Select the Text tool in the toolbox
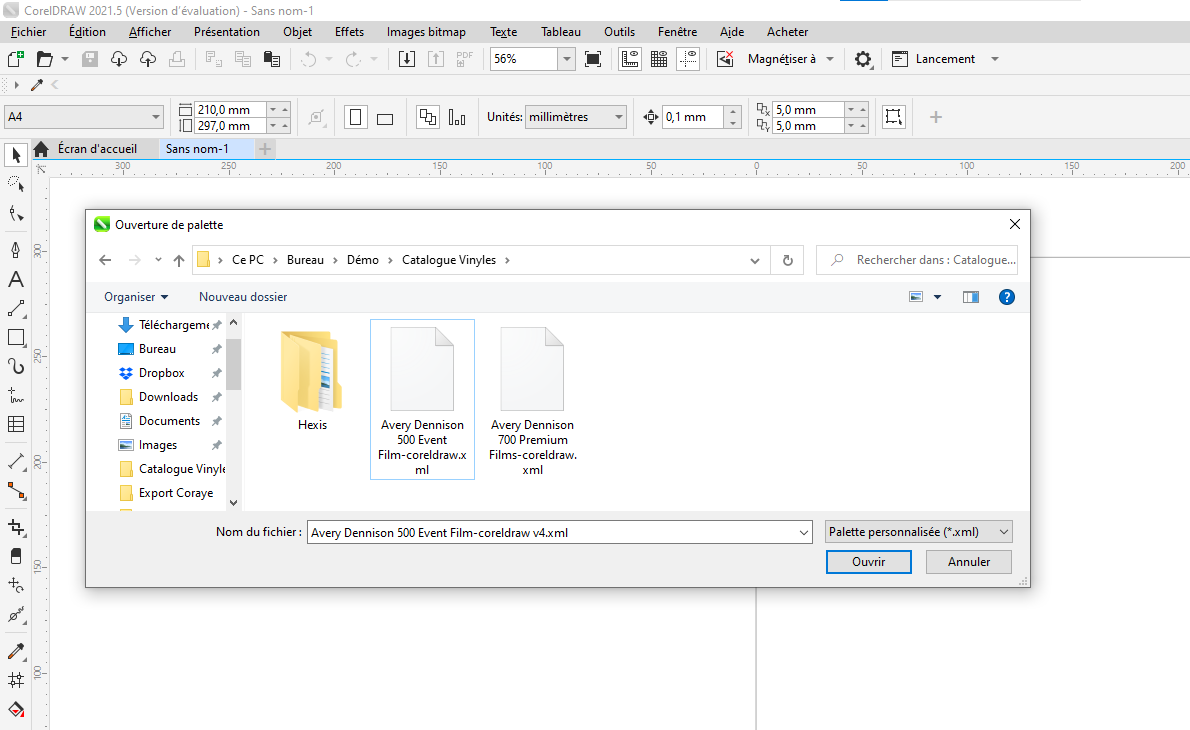1190x730 pixels. pos(16,279)
